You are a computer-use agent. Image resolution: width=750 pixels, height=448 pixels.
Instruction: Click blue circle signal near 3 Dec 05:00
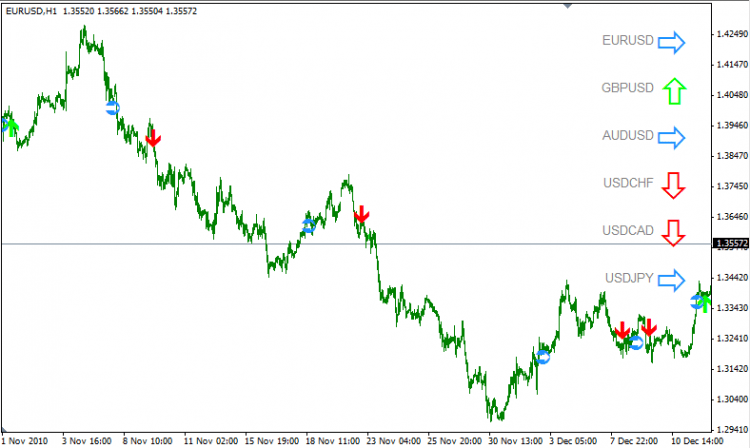(x=543, y=356)
